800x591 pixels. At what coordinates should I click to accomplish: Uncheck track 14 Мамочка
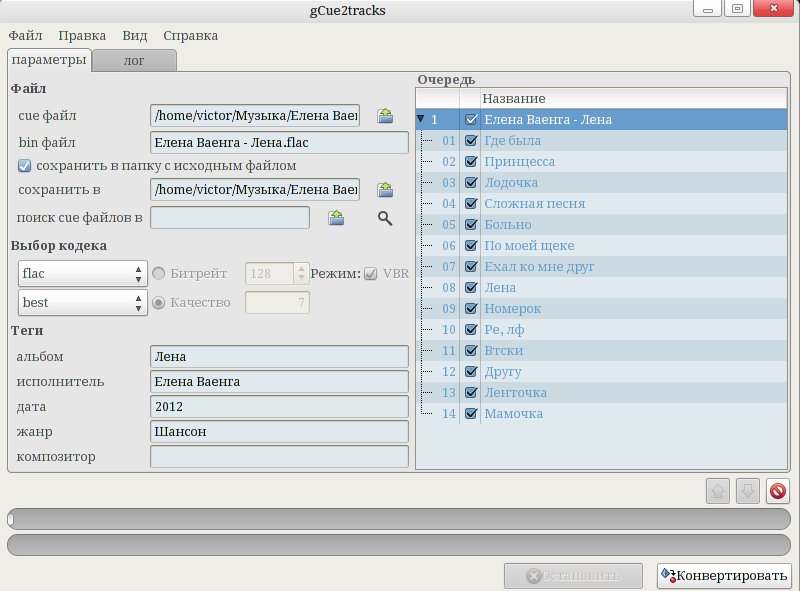(x=471, y=413)
